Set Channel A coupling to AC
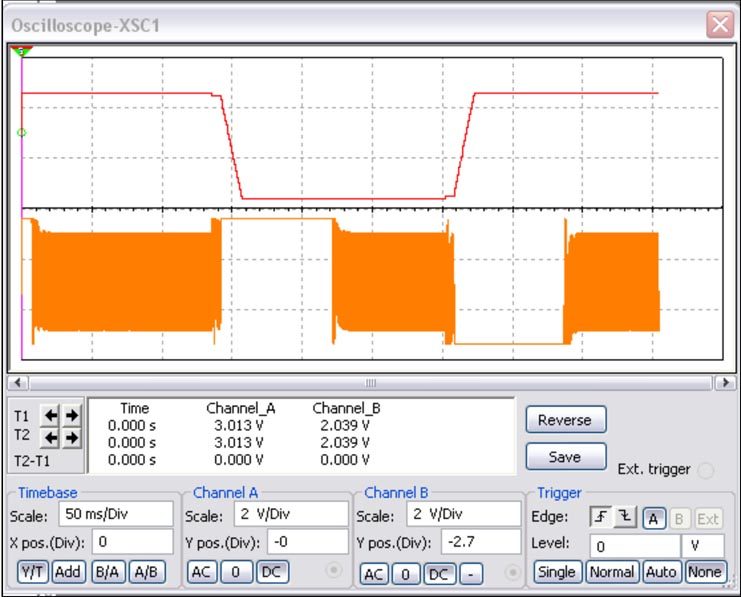The height and width of the screenshot is (597, 741). (201, 572)
